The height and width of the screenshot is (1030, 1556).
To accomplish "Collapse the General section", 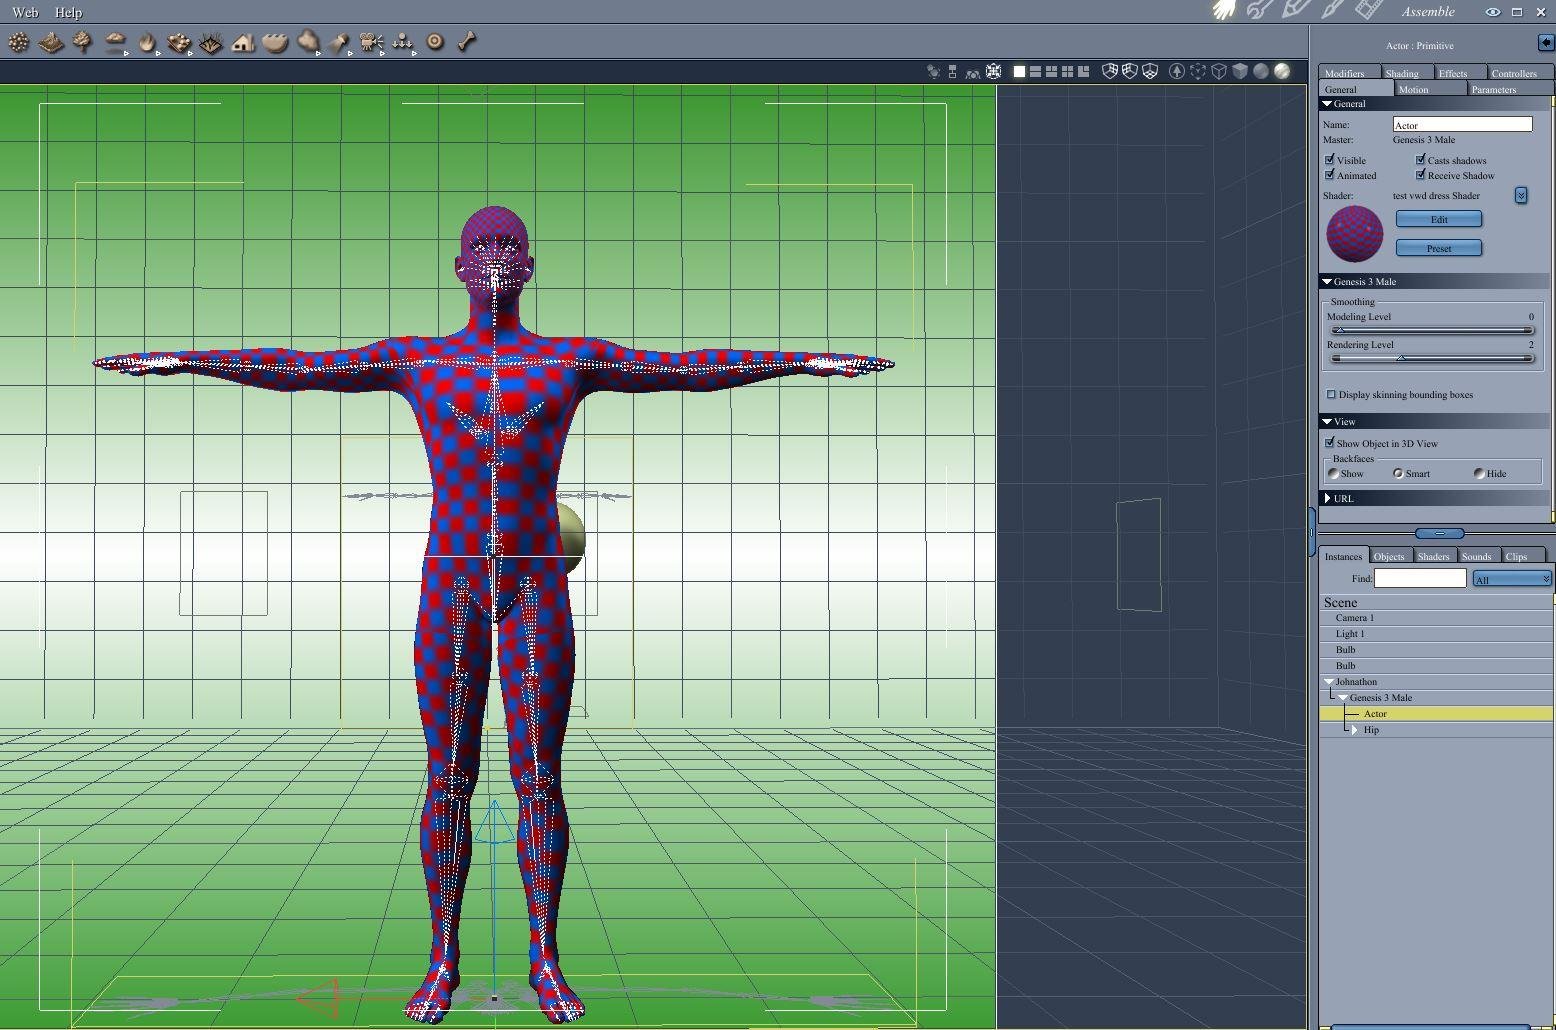I will [1327, 104].
